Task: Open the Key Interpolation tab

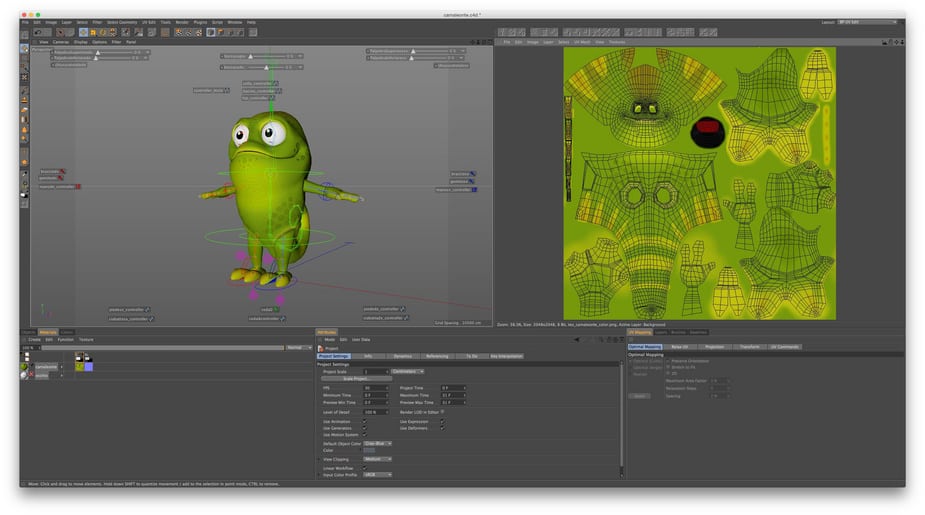Action: click(507, 356)
